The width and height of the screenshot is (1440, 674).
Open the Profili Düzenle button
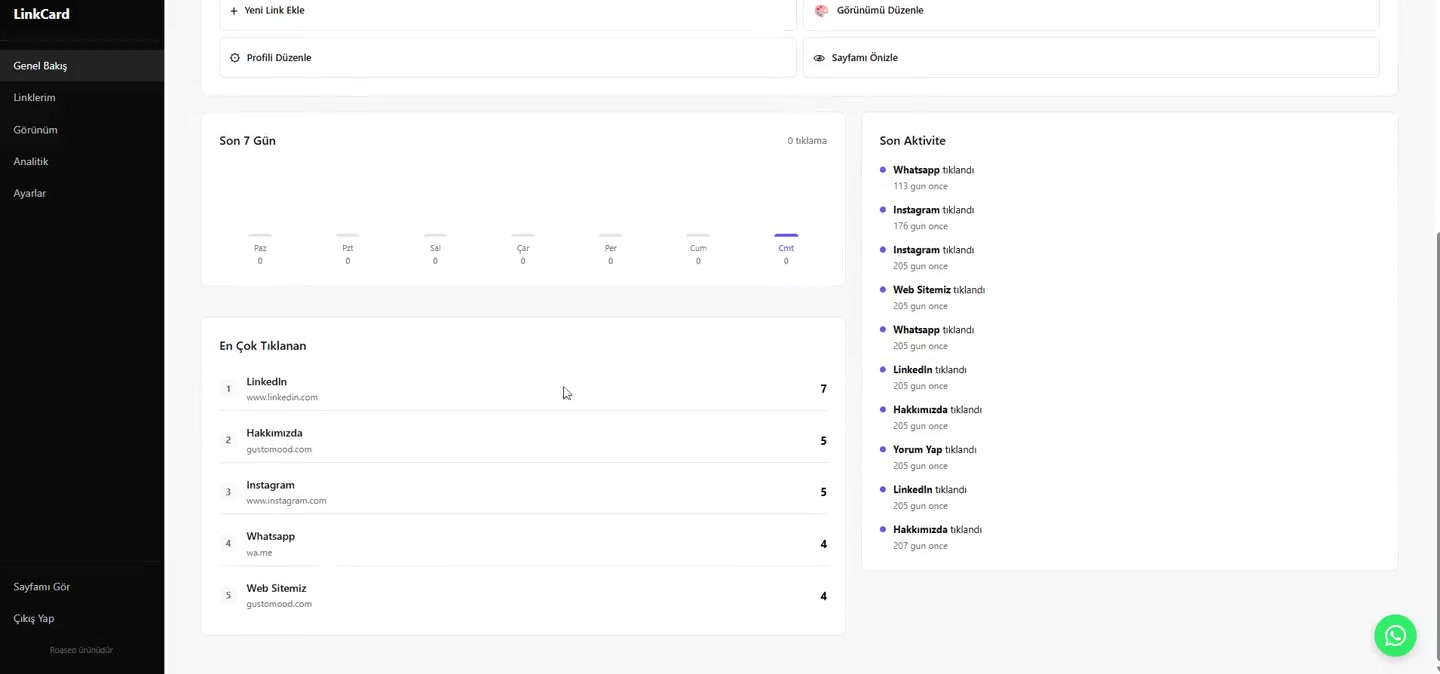(508, 58)
